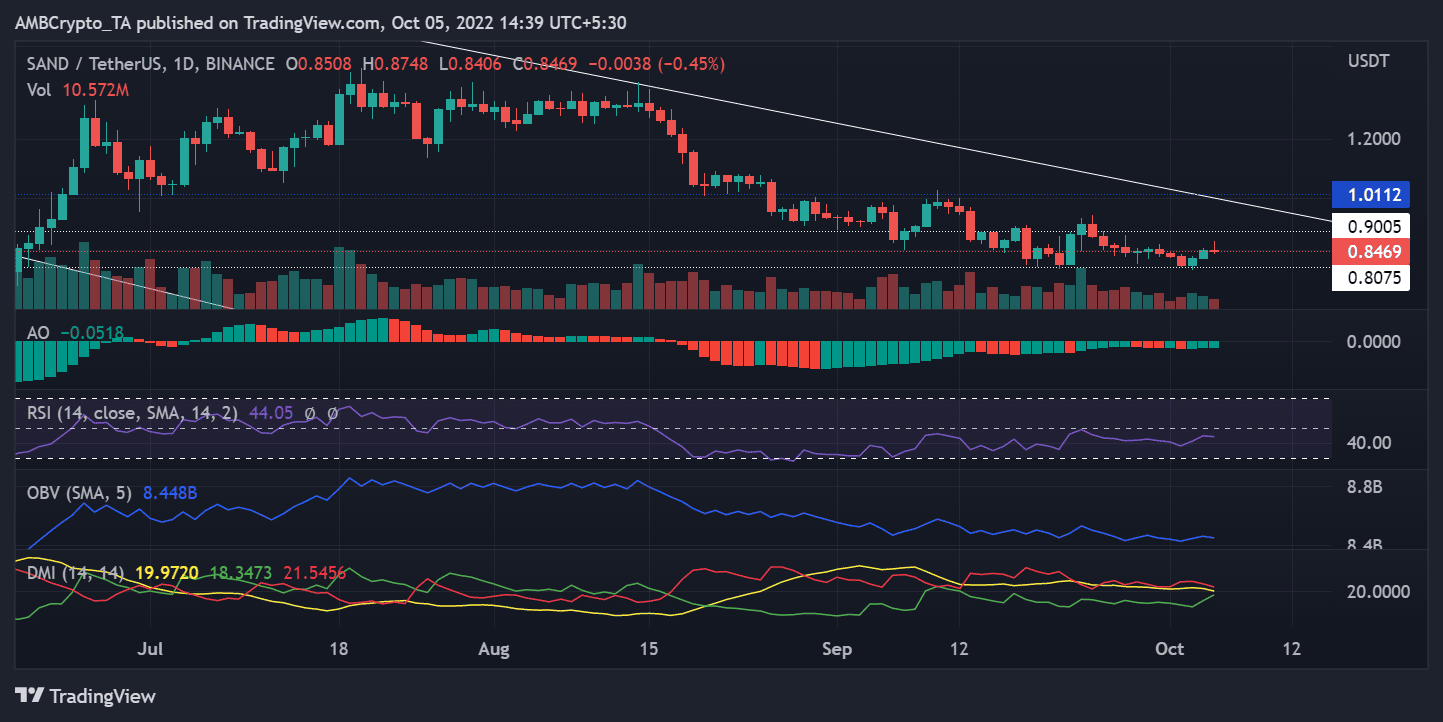Click the red 21.5456 DMI value
The width and height of the screenshot is (1443, 722).
[x=314, y=573]
